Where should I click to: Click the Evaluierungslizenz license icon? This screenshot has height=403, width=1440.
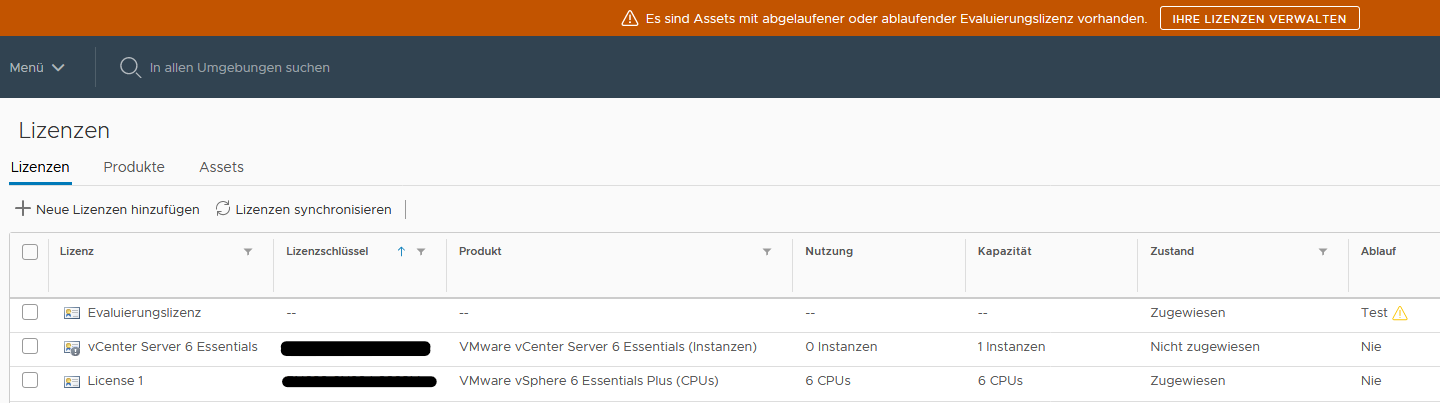pyautogui.click(x=72, y=313)
